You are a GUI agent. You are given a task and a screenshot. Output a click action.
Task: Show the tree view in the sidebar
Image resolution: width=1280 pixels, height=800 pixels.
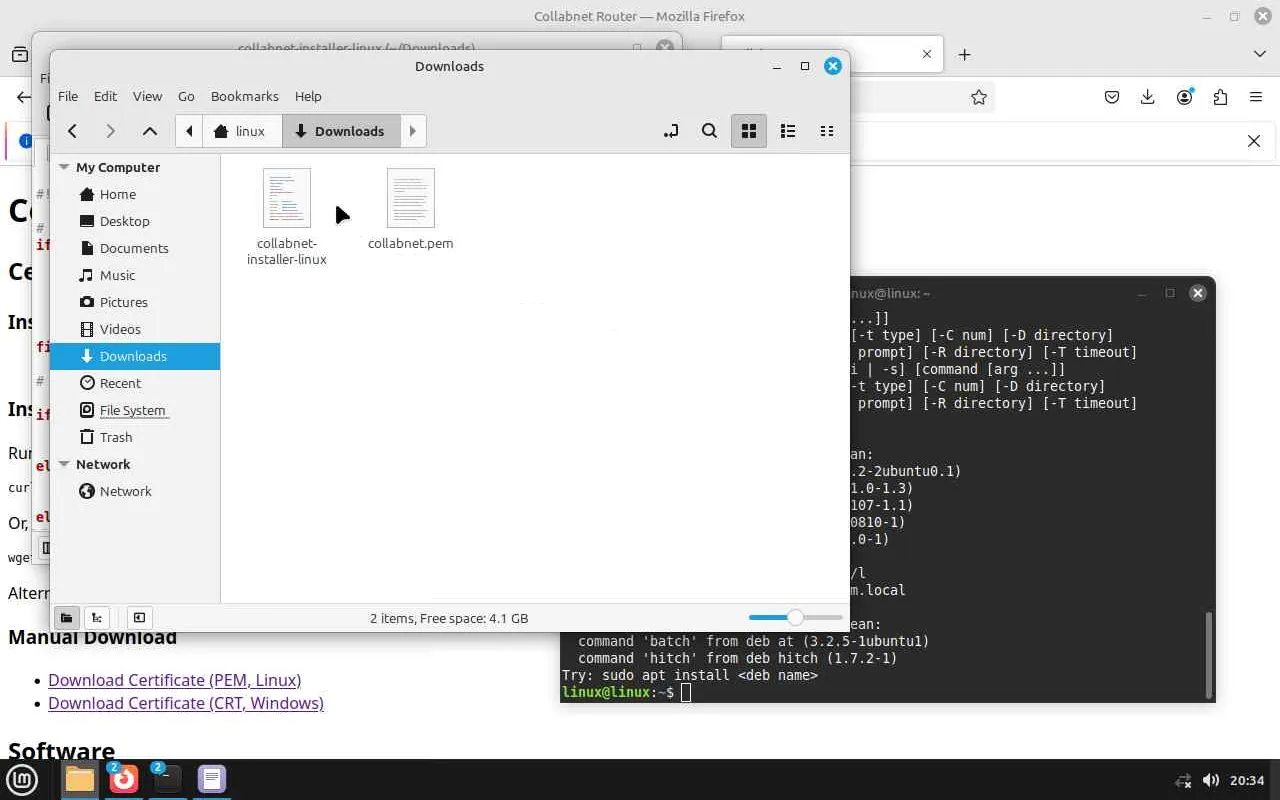point(96,618)
